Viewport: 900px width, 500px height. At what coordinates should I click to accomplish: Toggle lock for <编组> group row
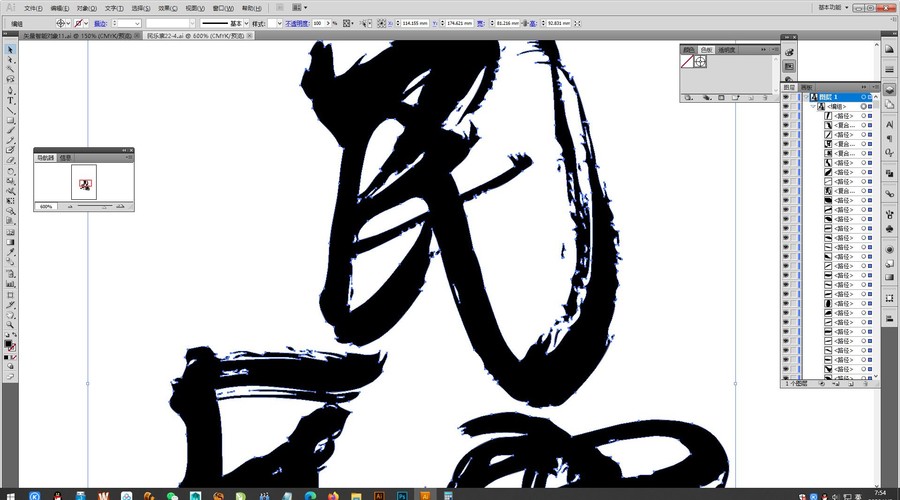point(794,107)
